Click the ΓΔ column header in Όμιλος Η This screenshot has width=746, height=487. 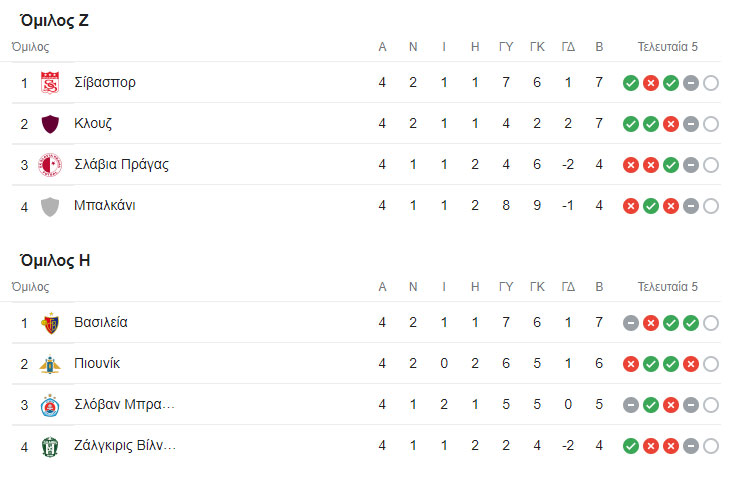[568, 287]
